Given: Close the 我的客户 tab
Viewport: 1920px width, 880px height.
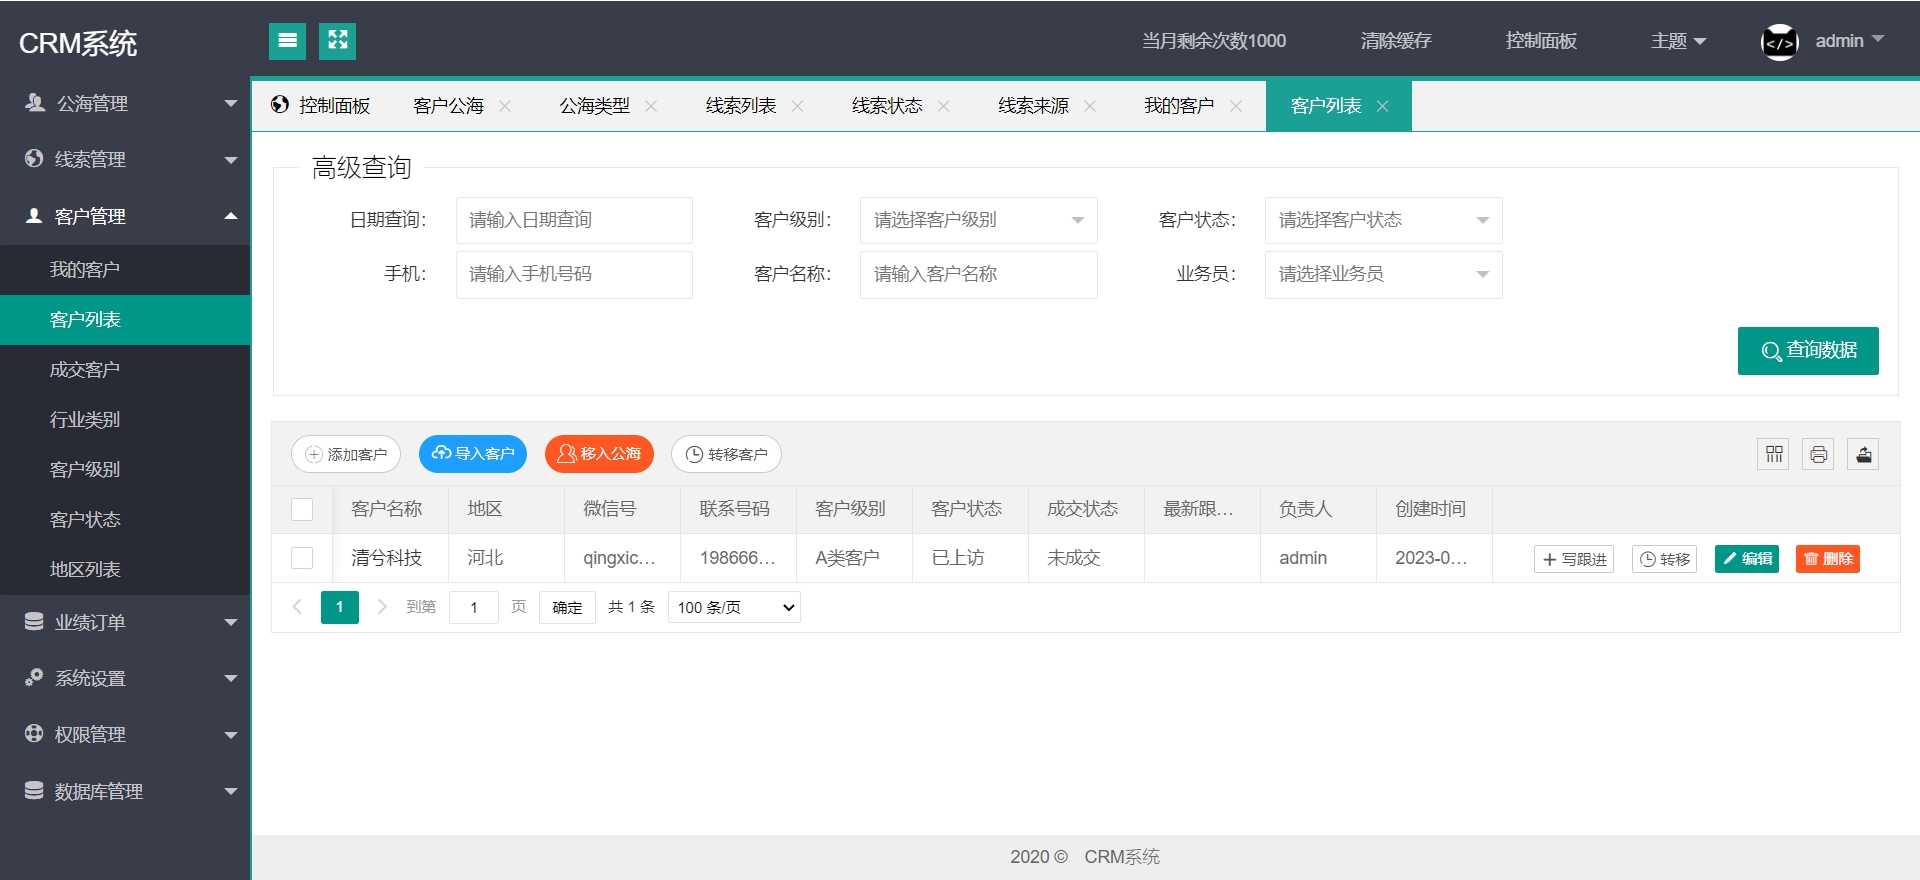Looking at the screenshot, I should (1236, 106).
